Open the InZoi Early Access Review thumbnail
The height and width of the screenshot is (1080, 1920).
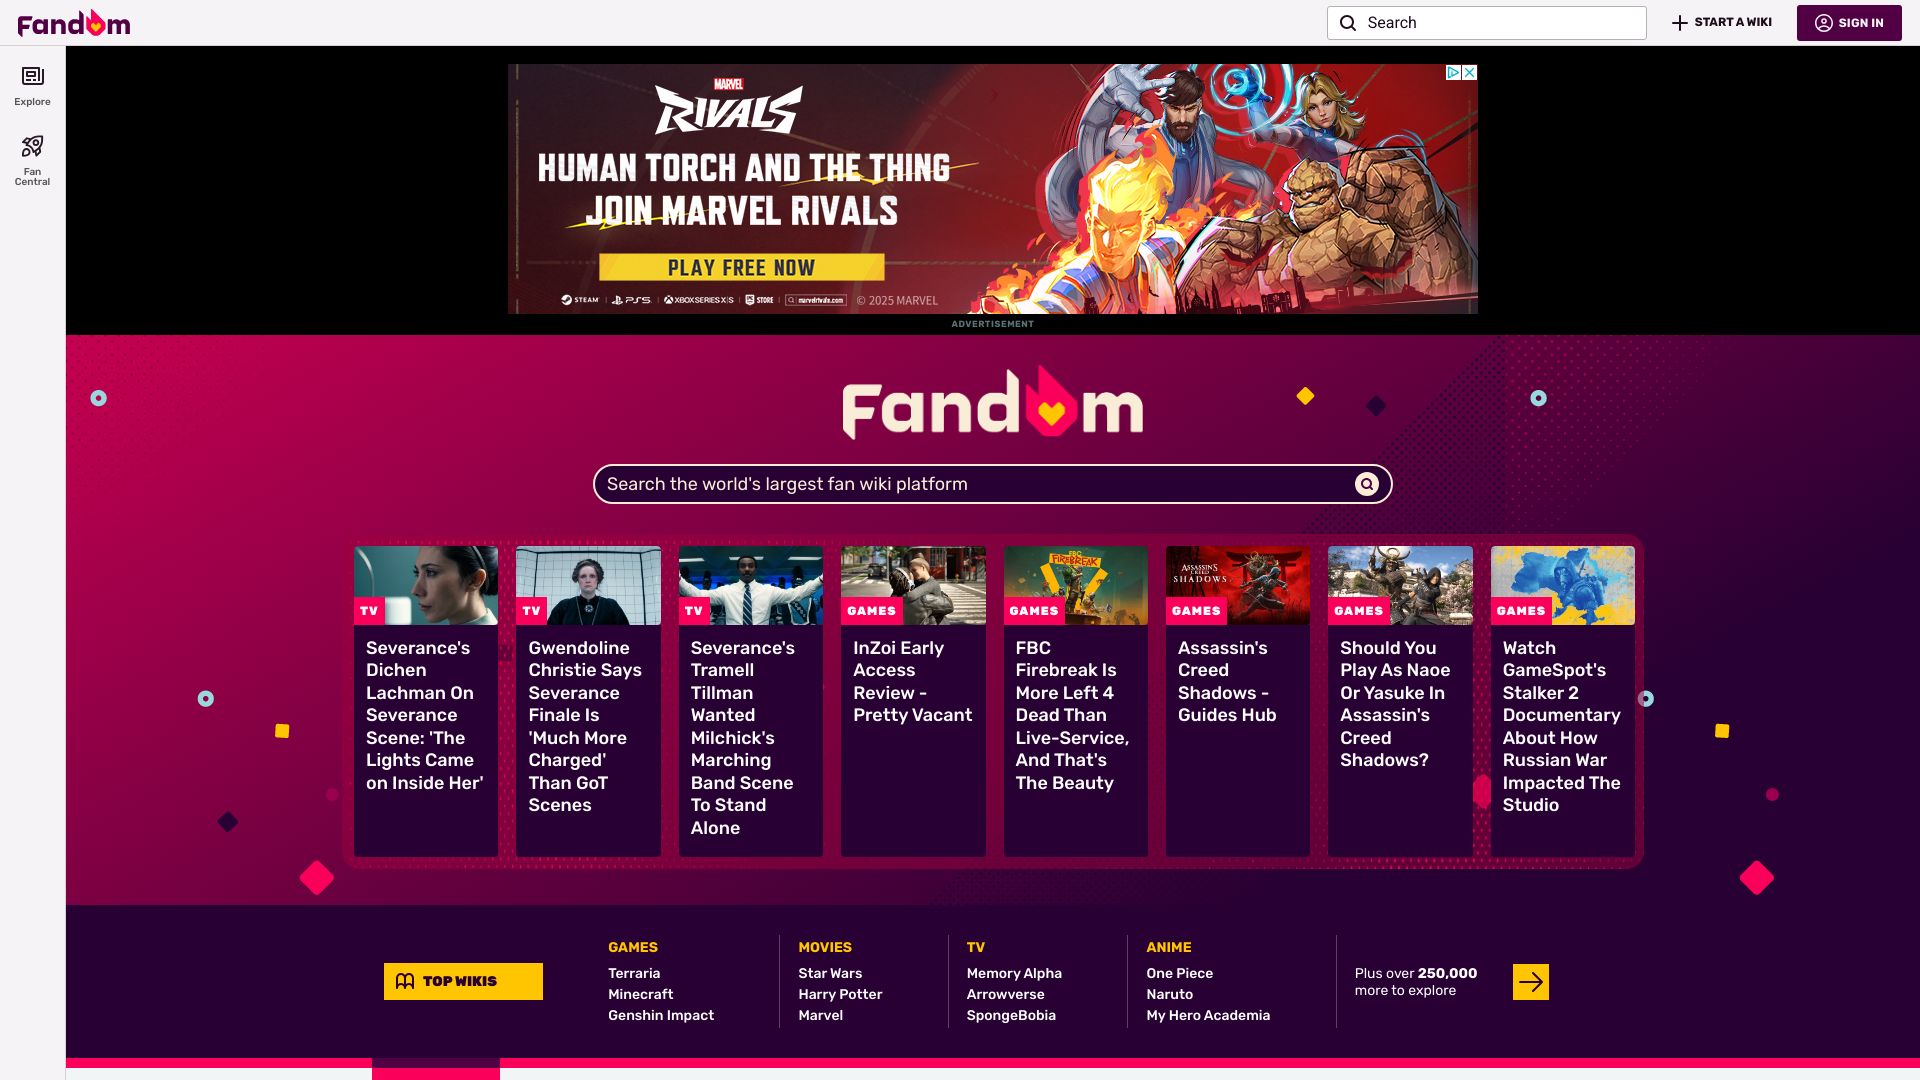coord(913,585)
